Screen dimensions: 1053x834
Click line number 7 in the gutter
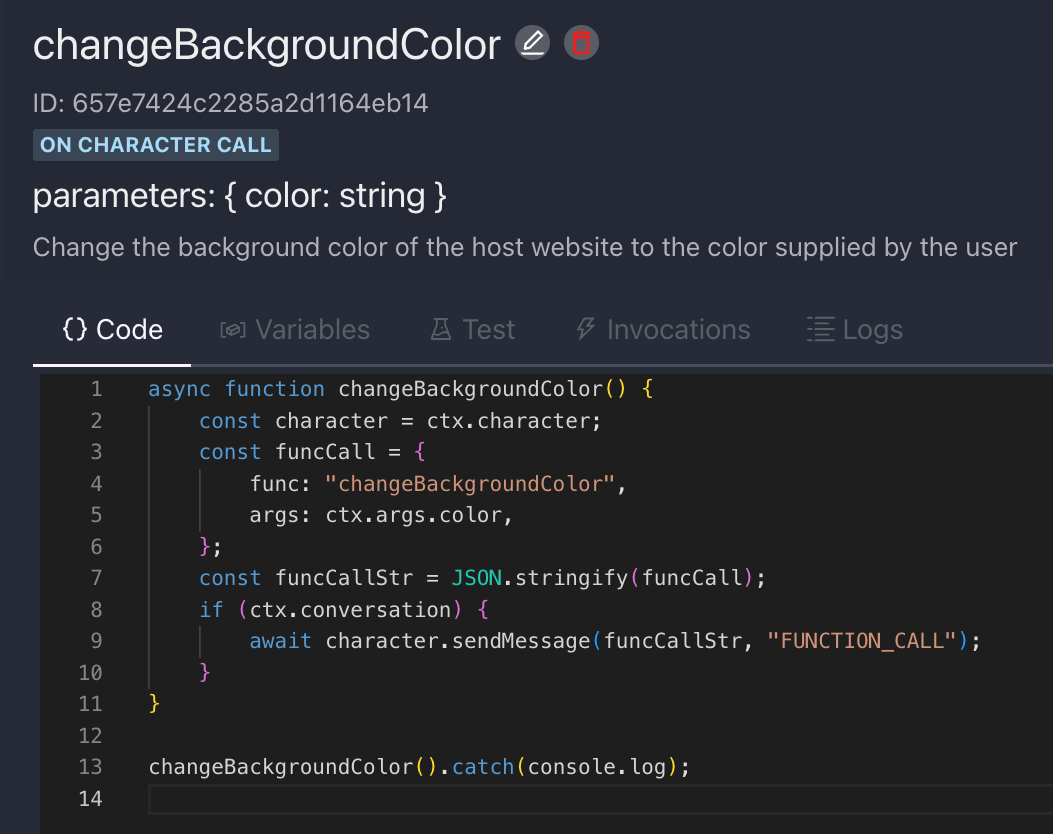tap(96, 578)
